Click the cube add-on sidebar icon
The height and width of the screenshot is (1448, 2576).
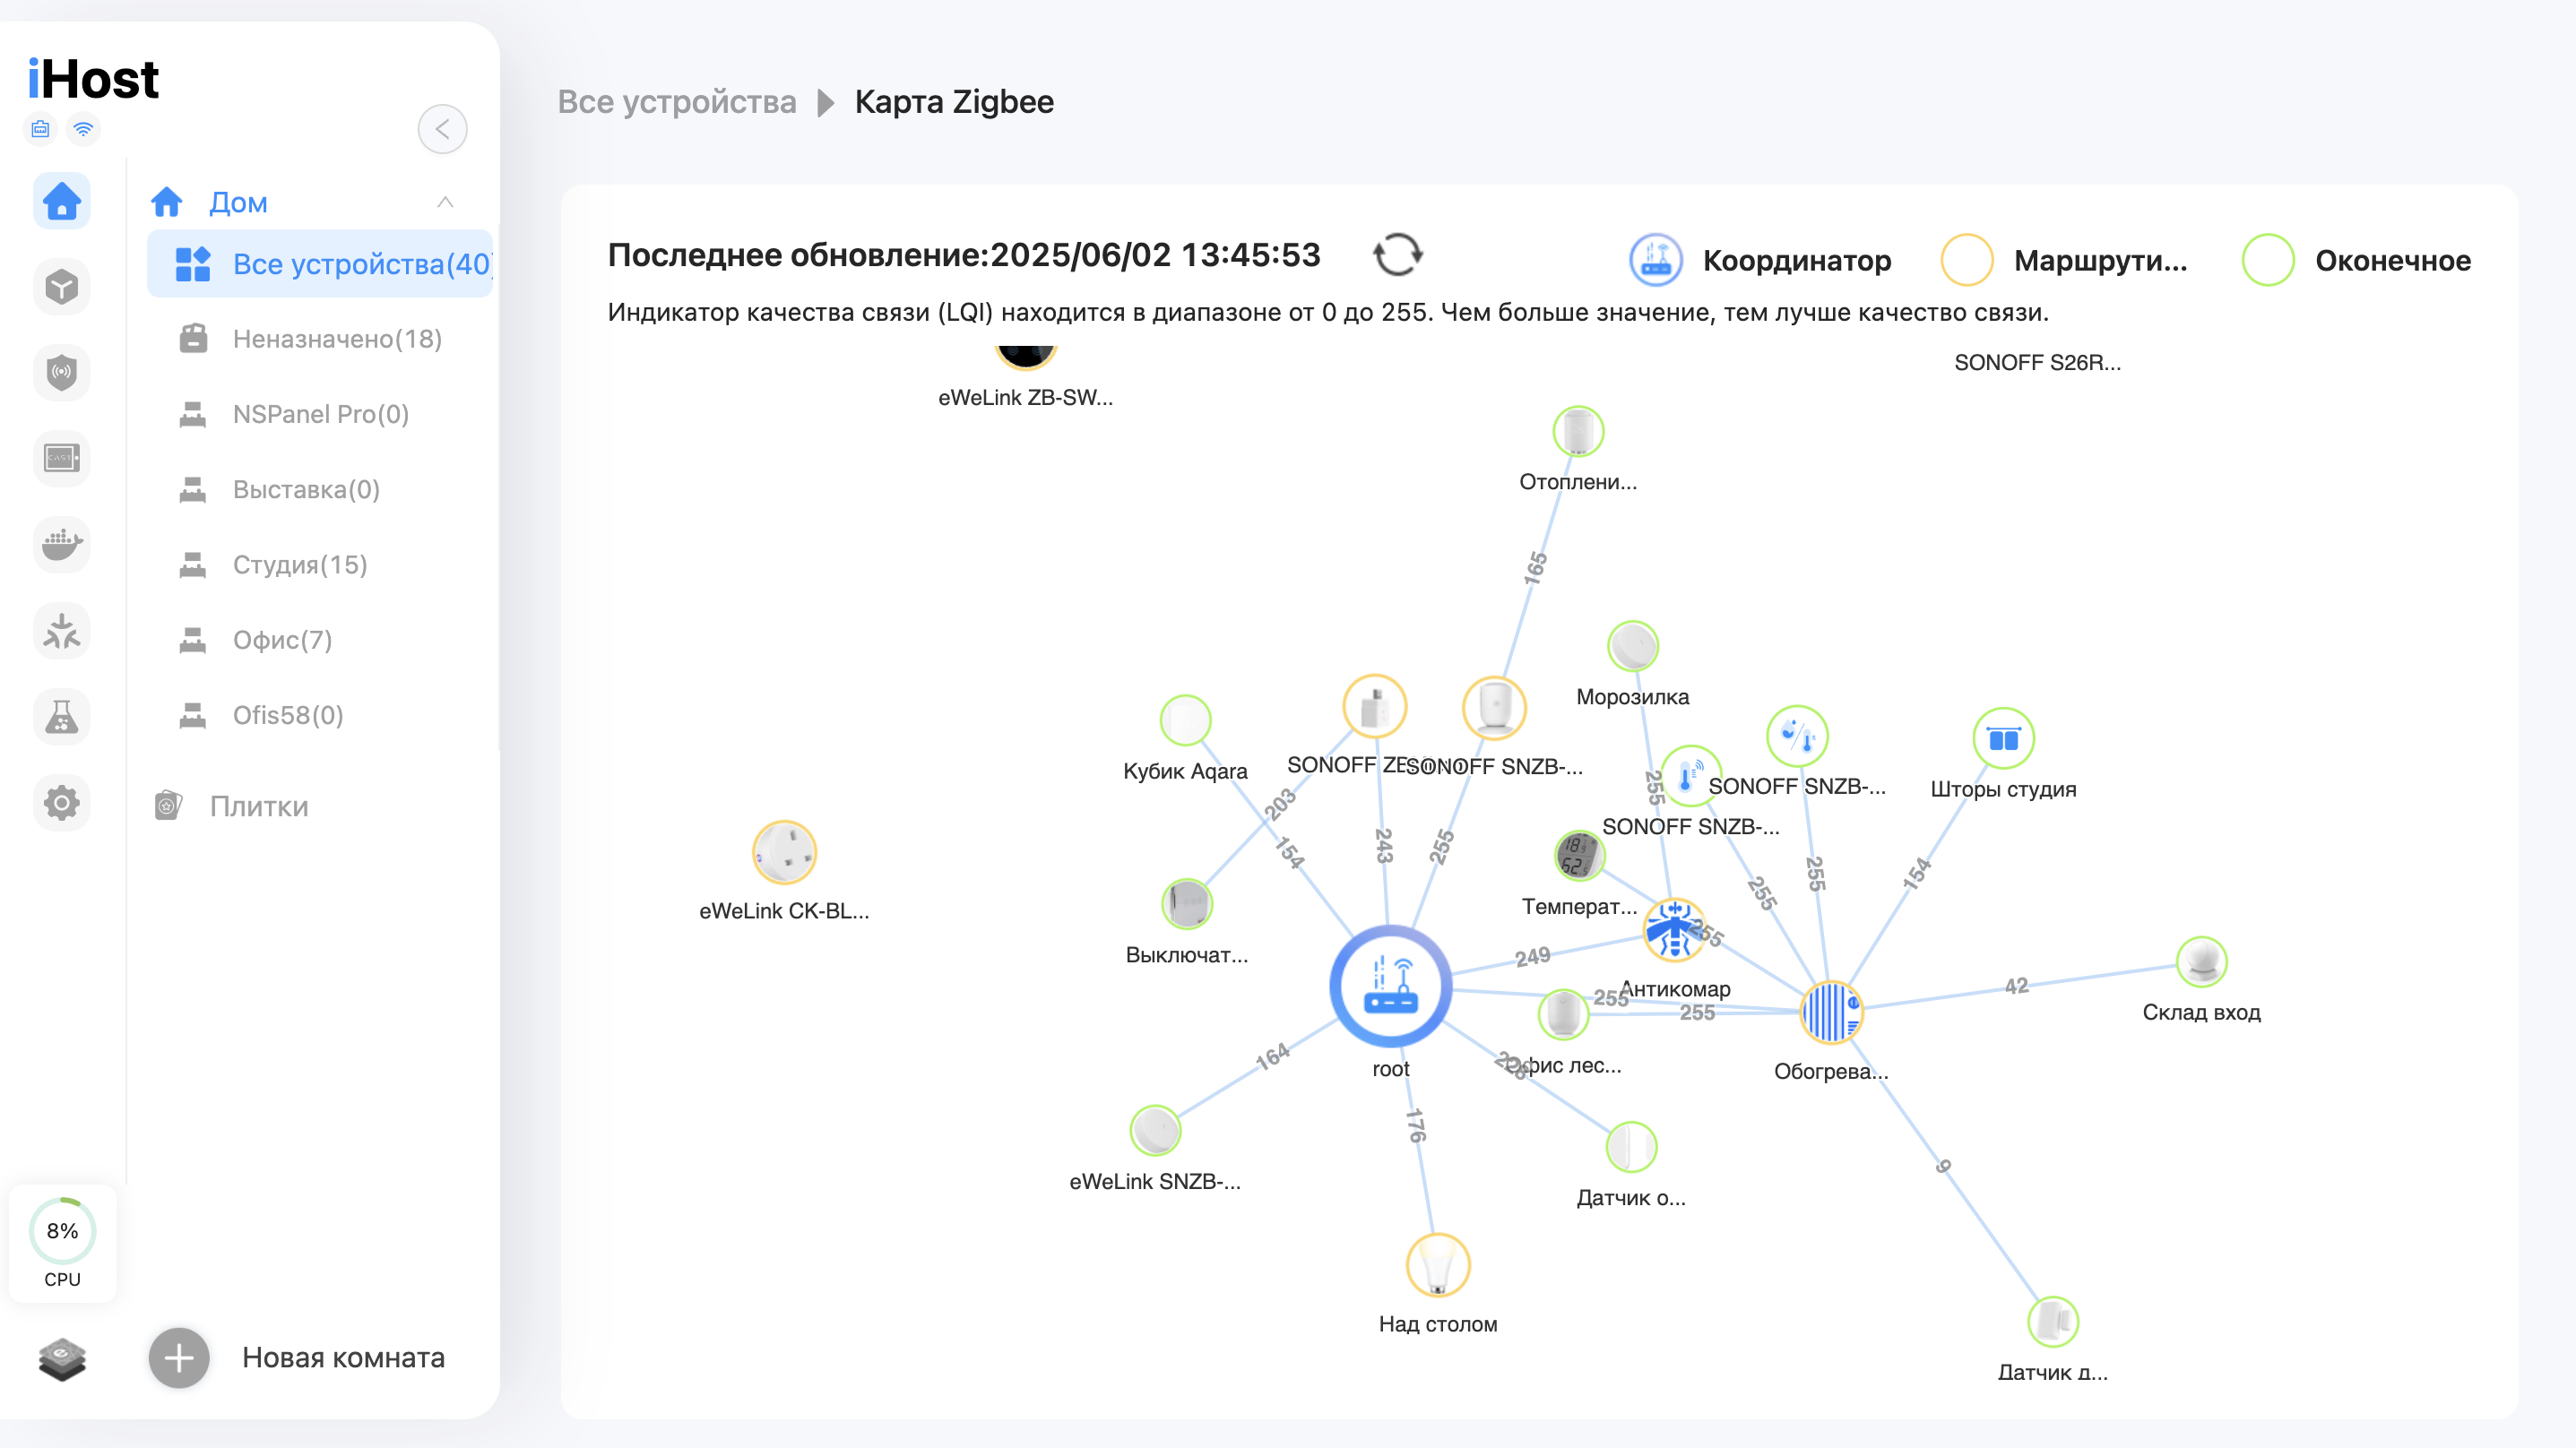point(62,287)
